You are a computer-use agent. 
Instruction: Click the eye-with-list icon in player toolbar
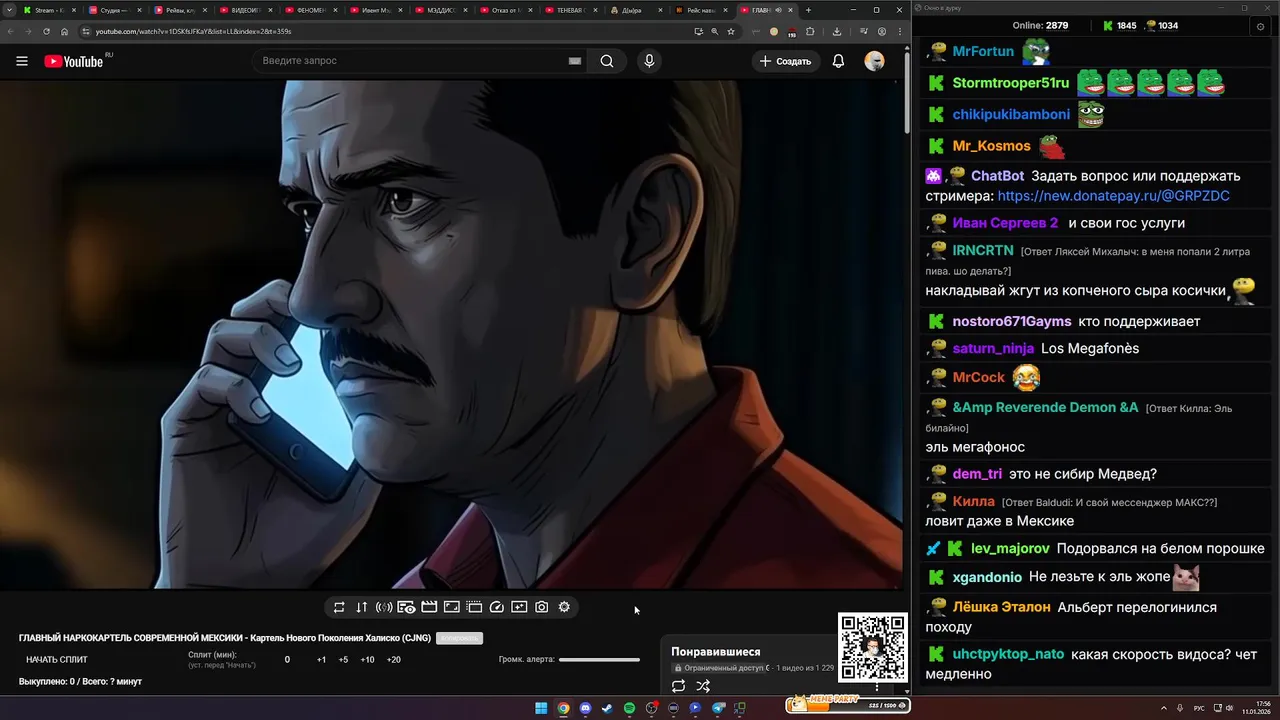(406, 607)
